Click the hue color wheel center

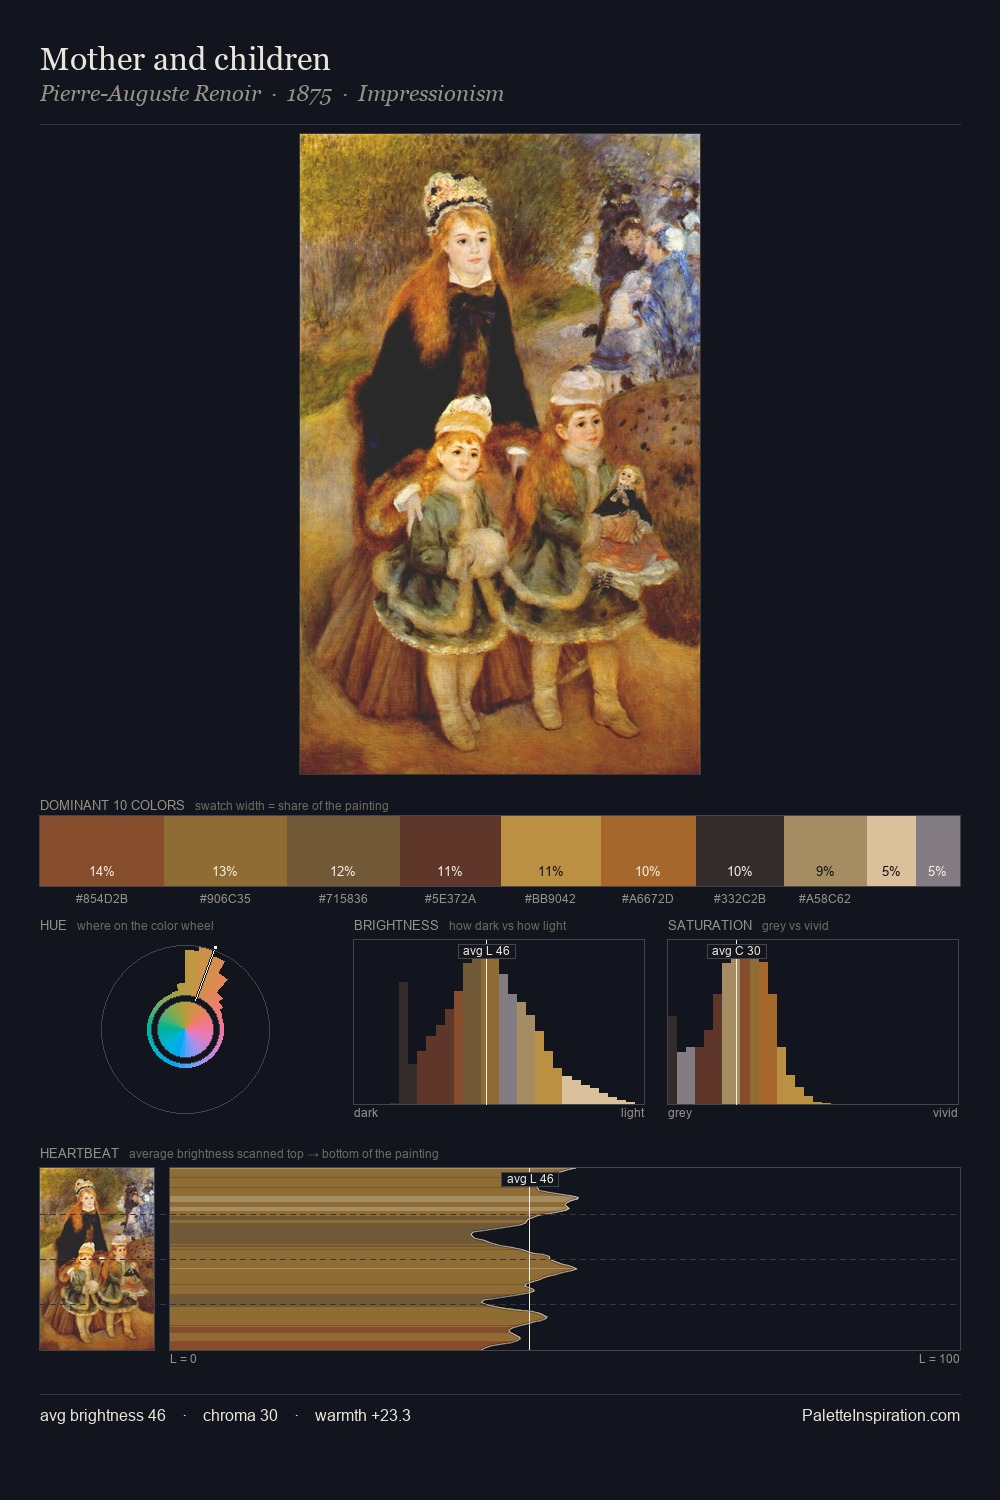tap(185, 1030)
